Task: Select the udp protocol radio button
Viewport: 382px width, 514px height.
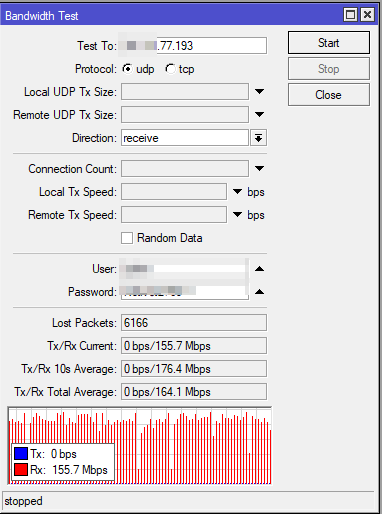Action: (127, 69)
